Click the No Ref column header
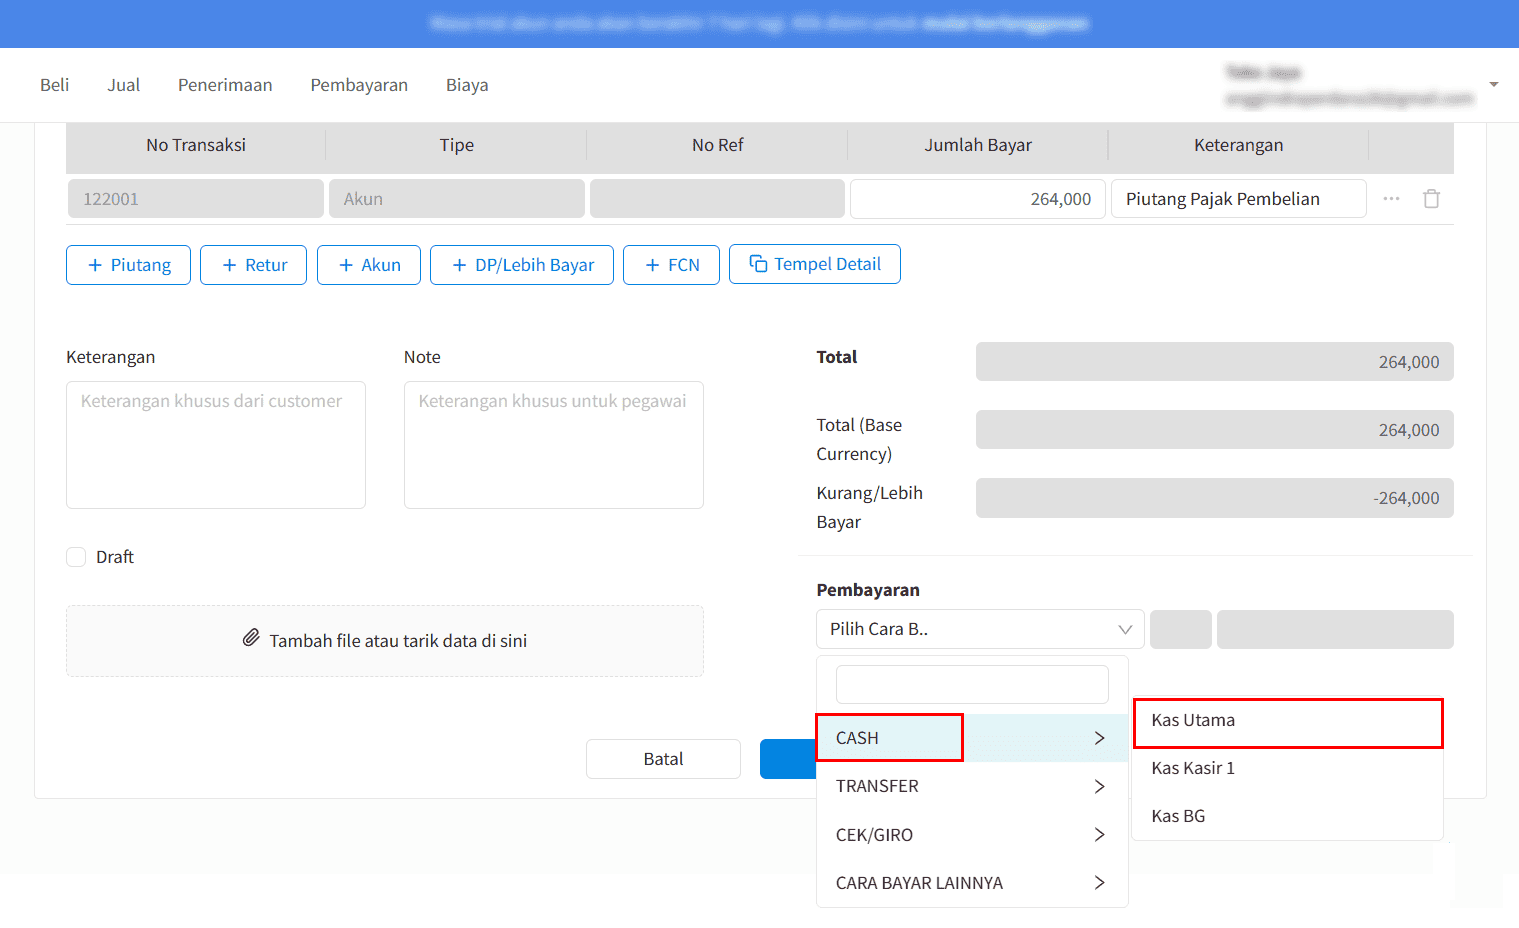Screen dimensions: 1519x928 tap(718, 145)
